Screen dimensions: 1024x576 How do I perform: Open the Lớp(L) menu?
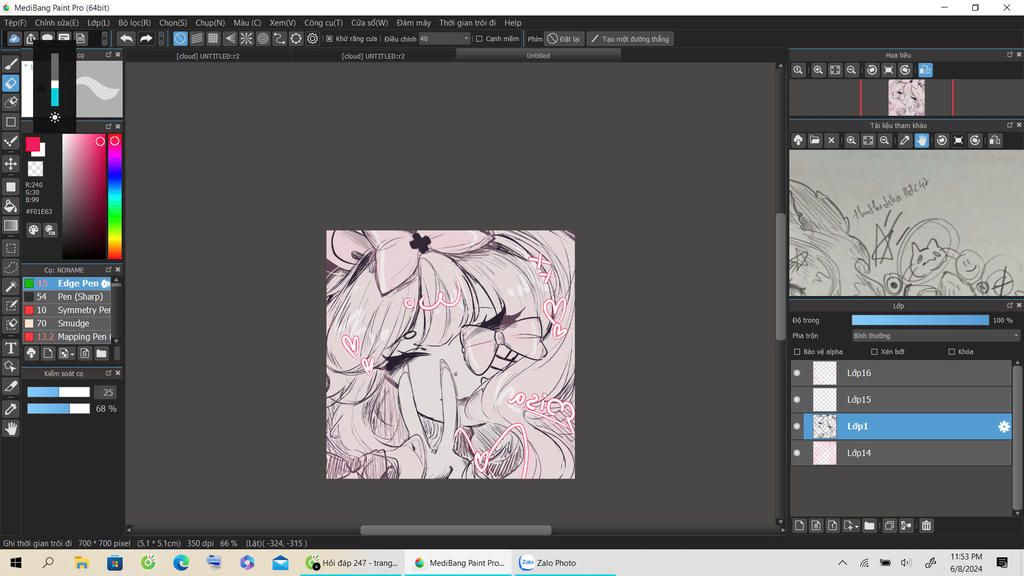coord(99,23)
